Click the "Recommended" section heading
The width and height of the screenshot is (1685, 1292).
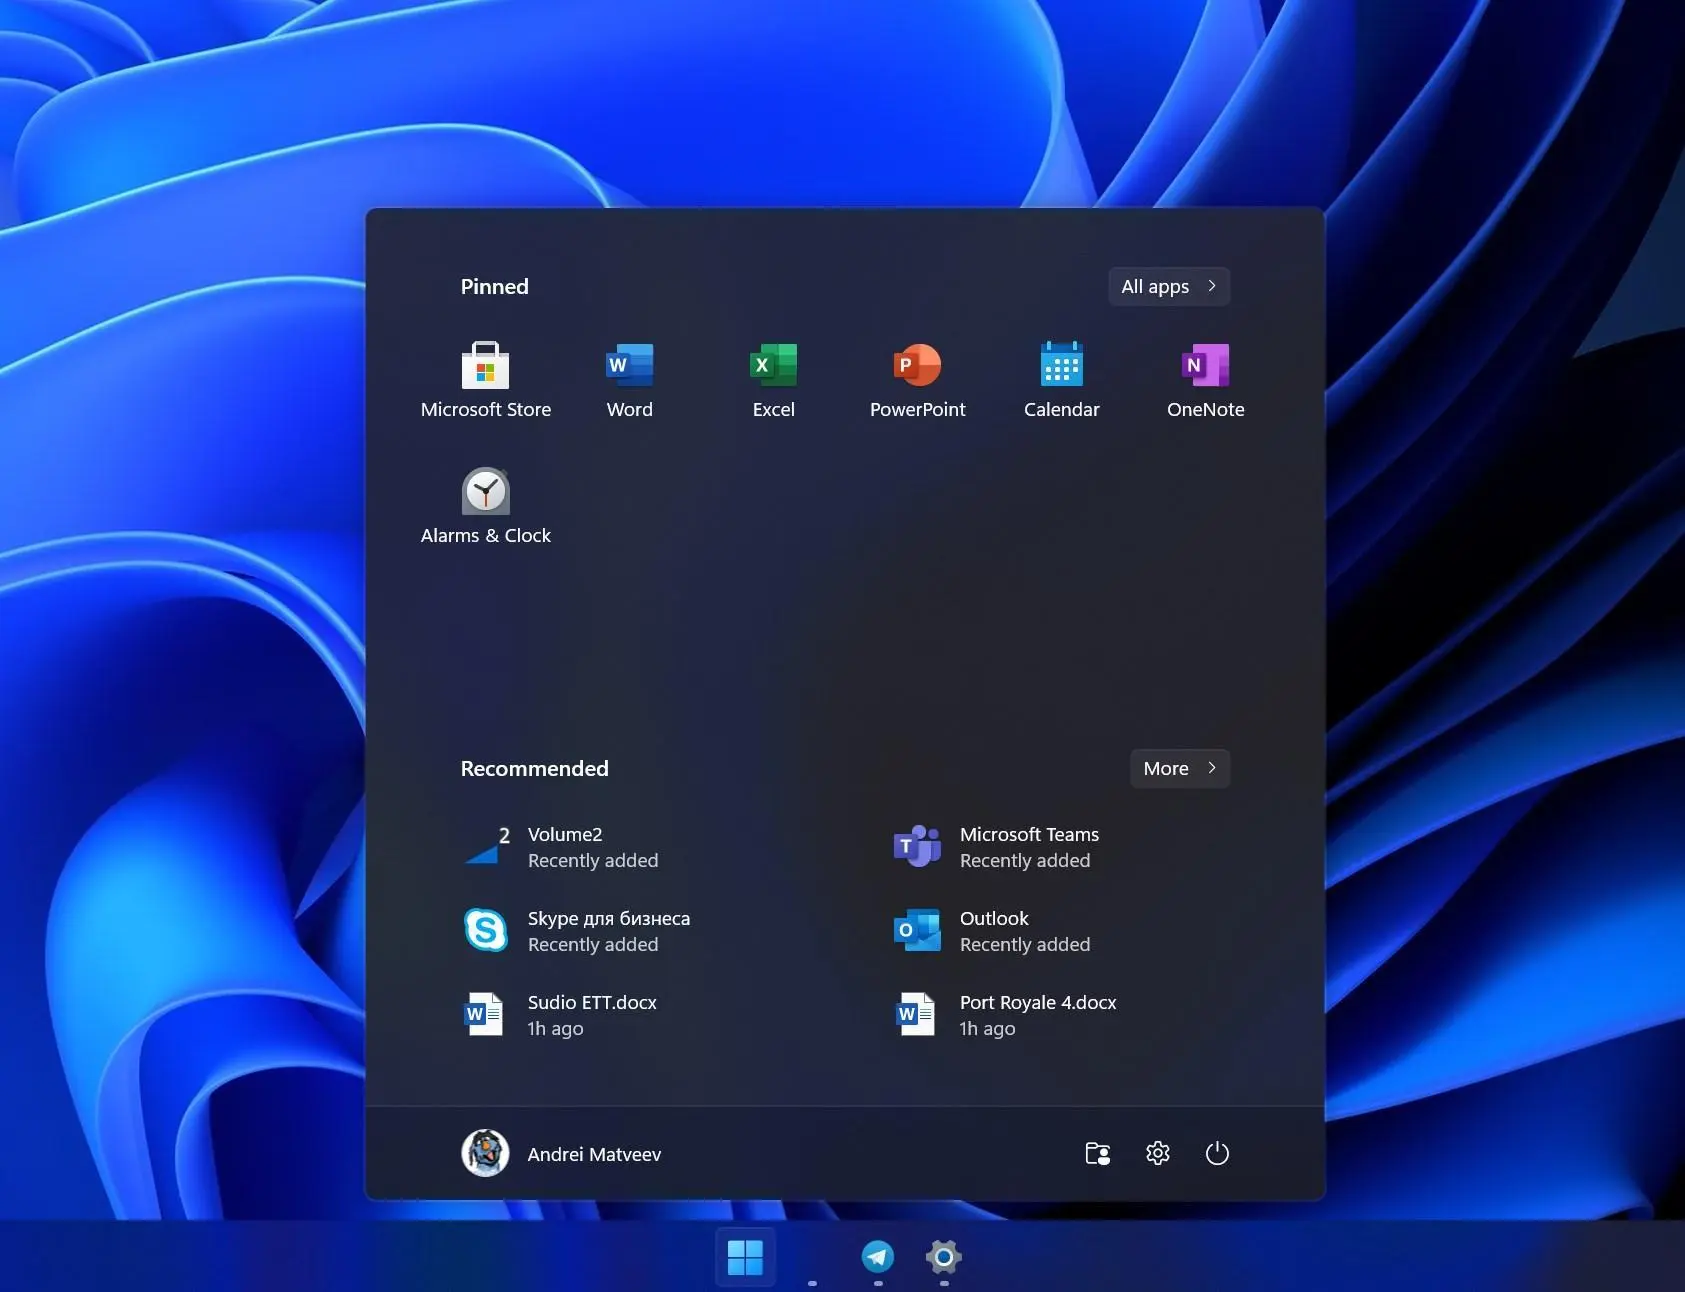(534, 768)
